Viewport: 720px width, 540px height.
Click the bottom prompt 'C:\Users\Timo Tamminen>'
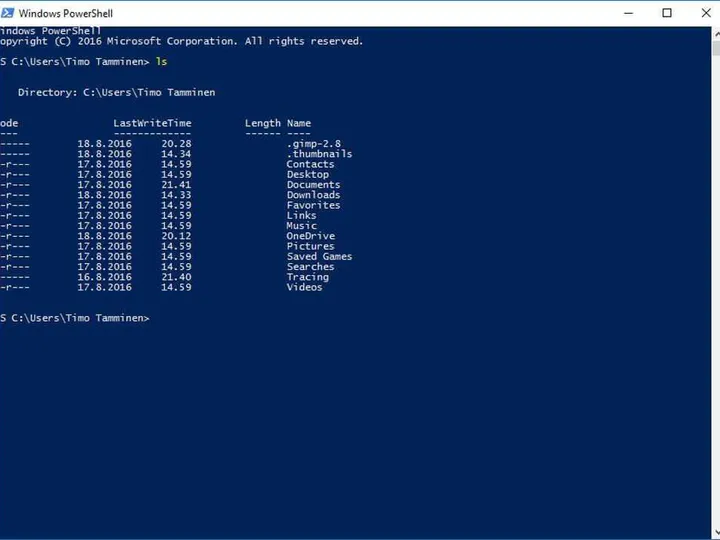pyautogui.click(x=80, y=318)
